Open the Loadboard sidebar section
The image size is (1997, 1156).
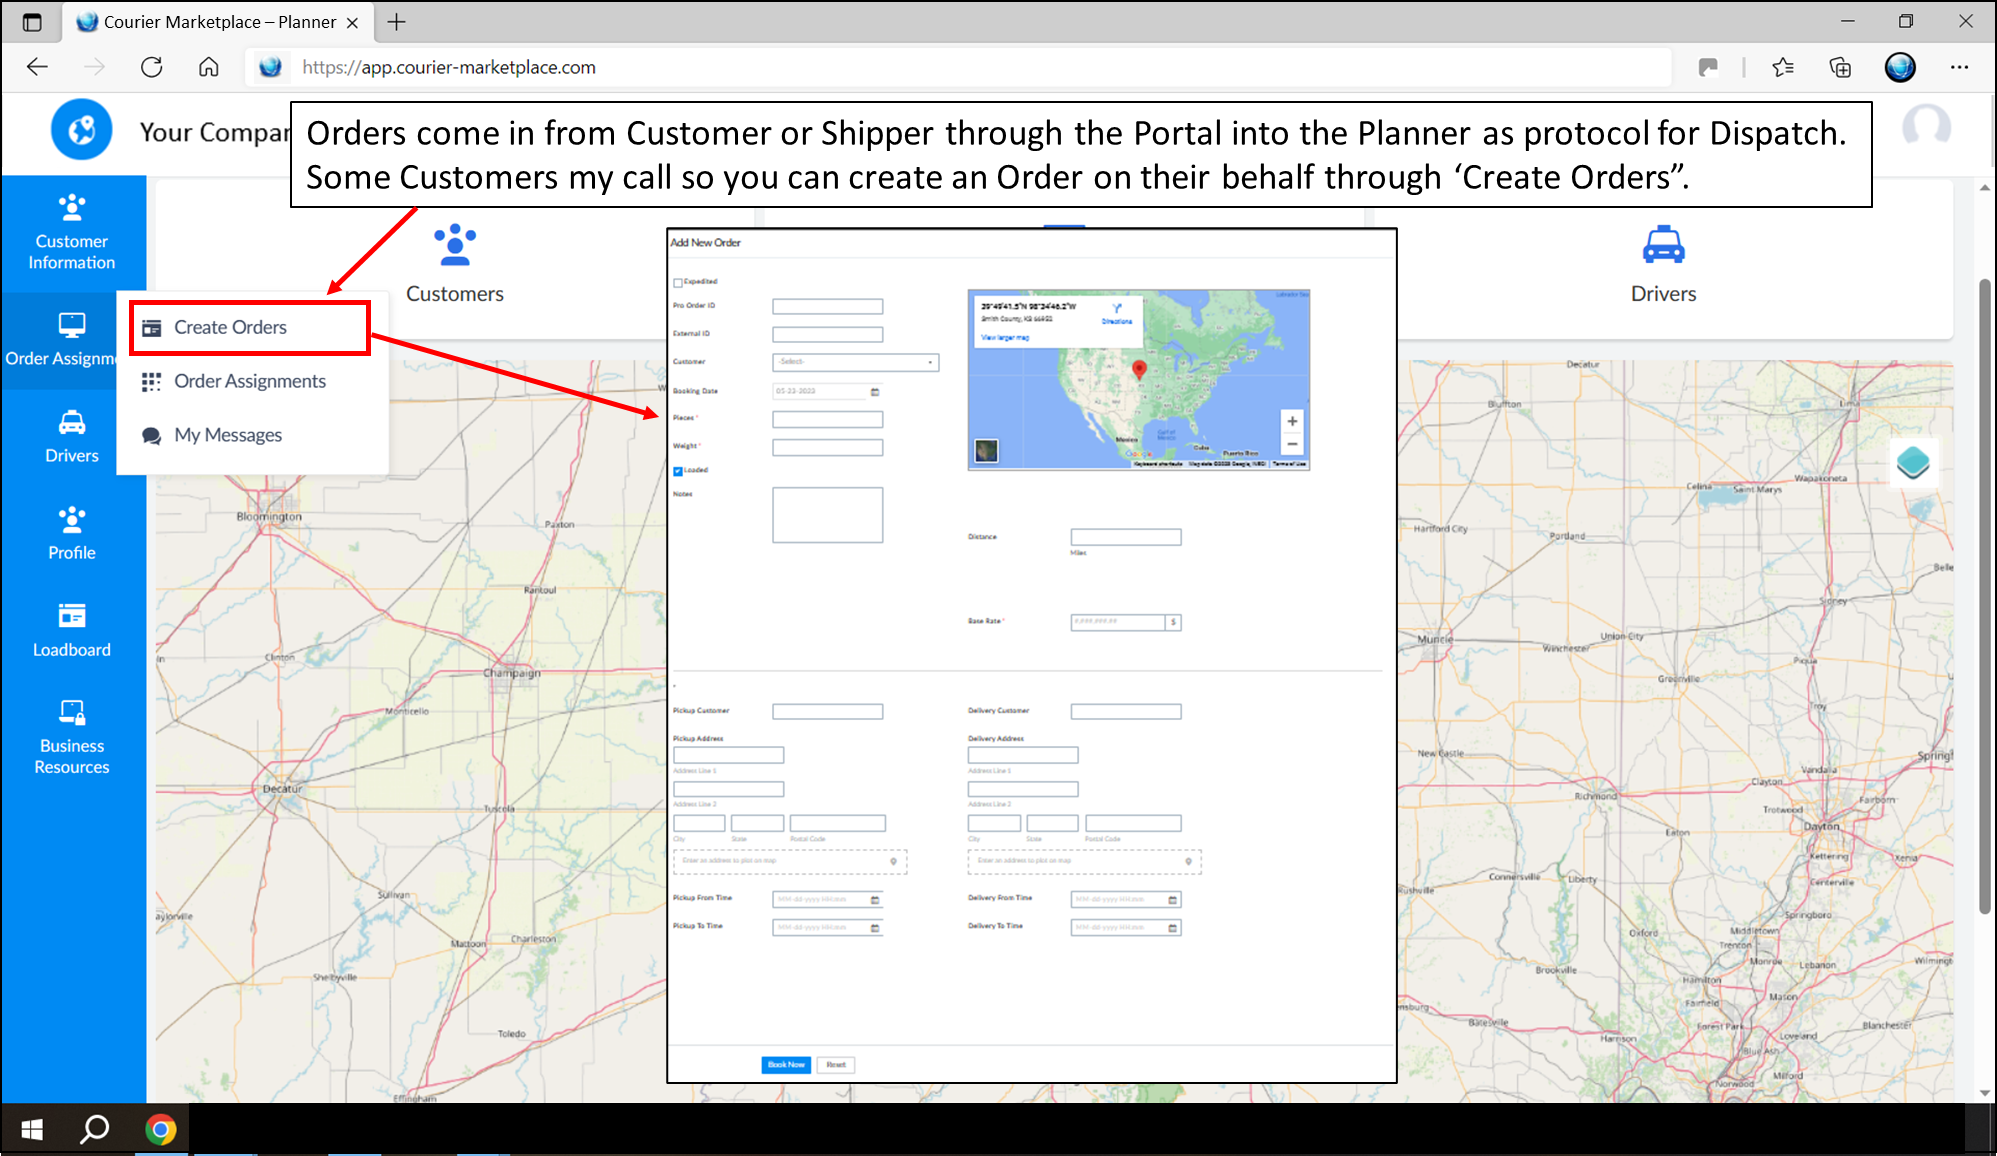point(72,630)
